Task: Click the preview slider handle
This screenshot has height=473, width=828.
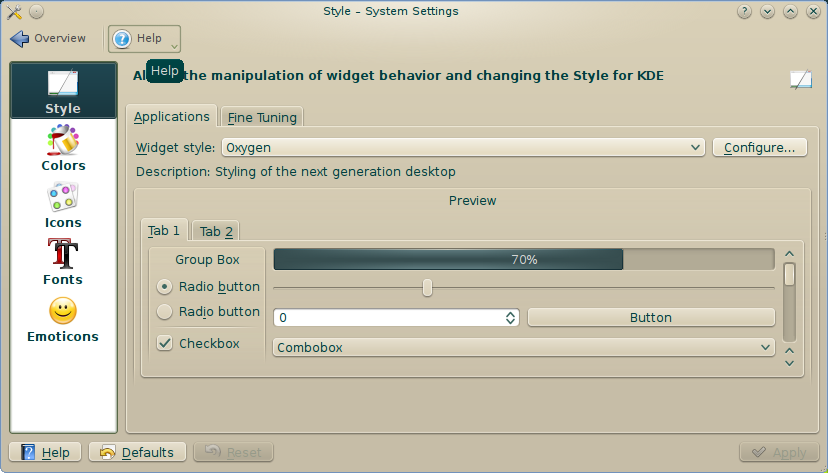Action: (x=427, y=288)
